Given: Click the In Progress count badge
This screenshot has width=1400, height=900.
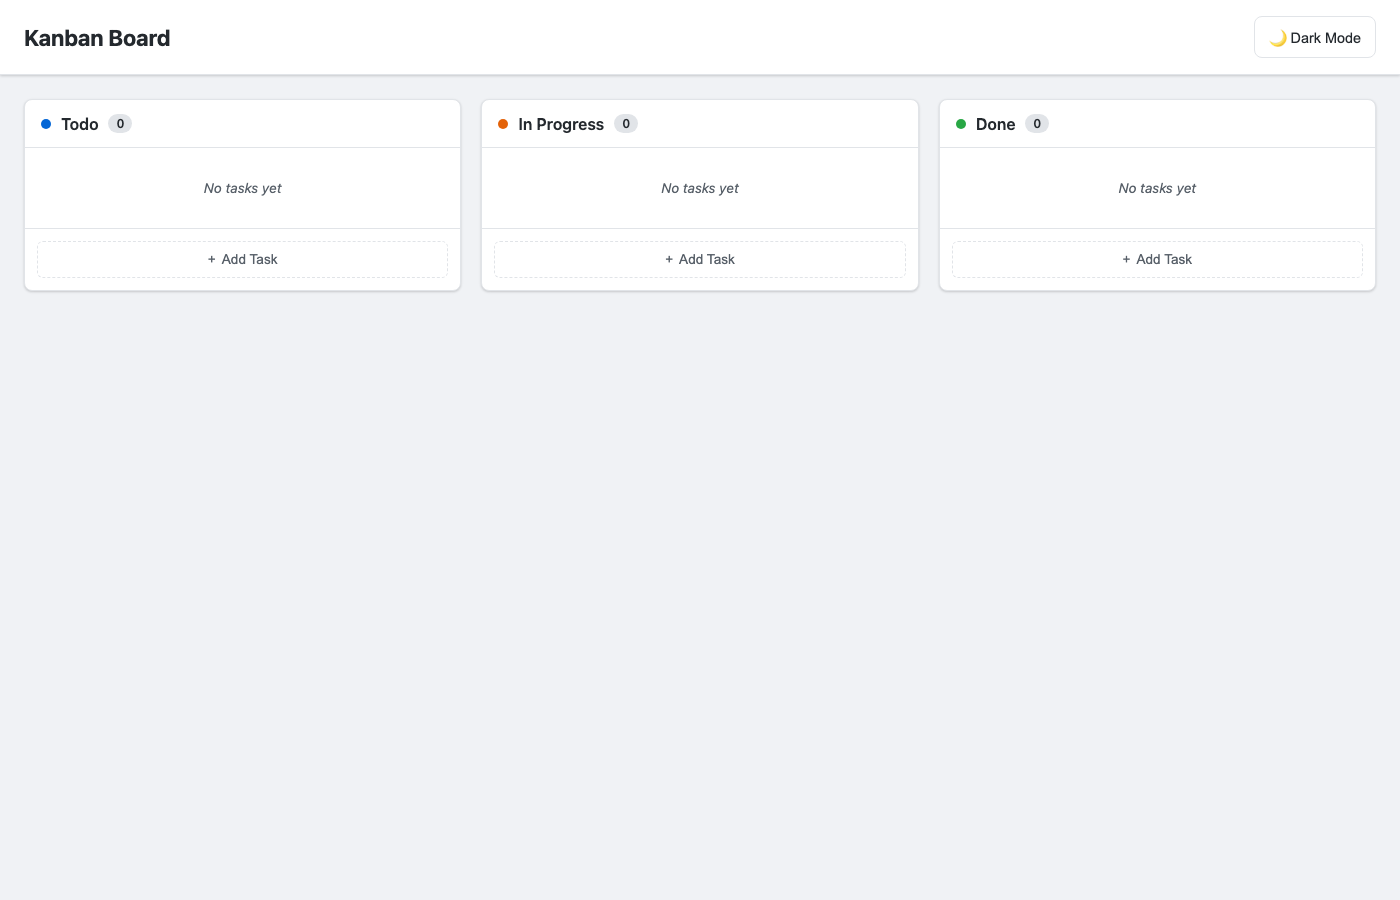Looking at the screenshot, I should click(x=626, y=124).
